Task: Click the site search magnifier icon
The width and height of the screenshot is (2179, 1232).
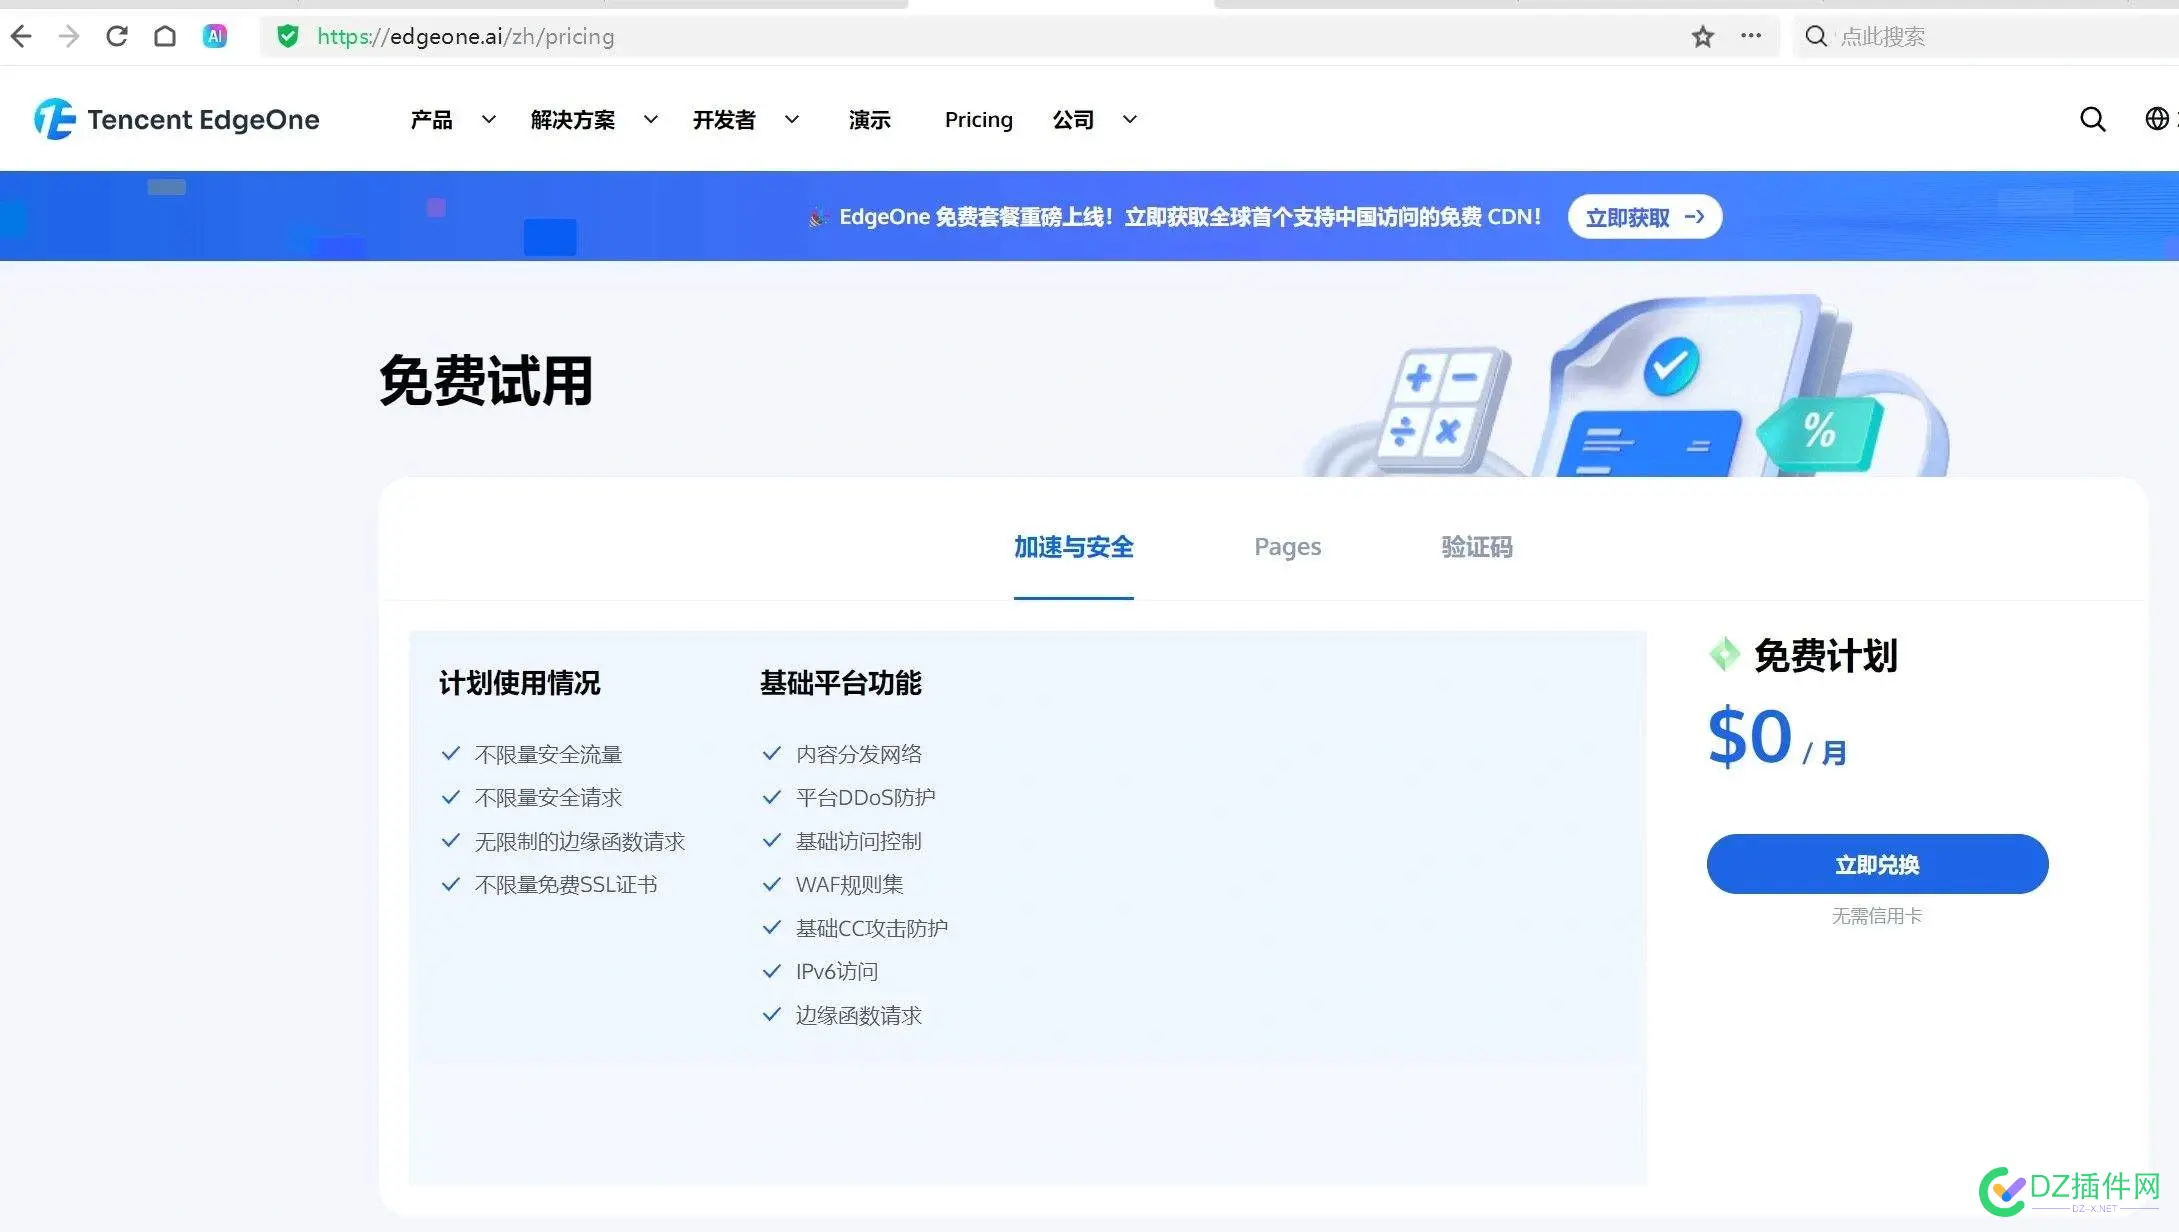Action: (2092, 120)
